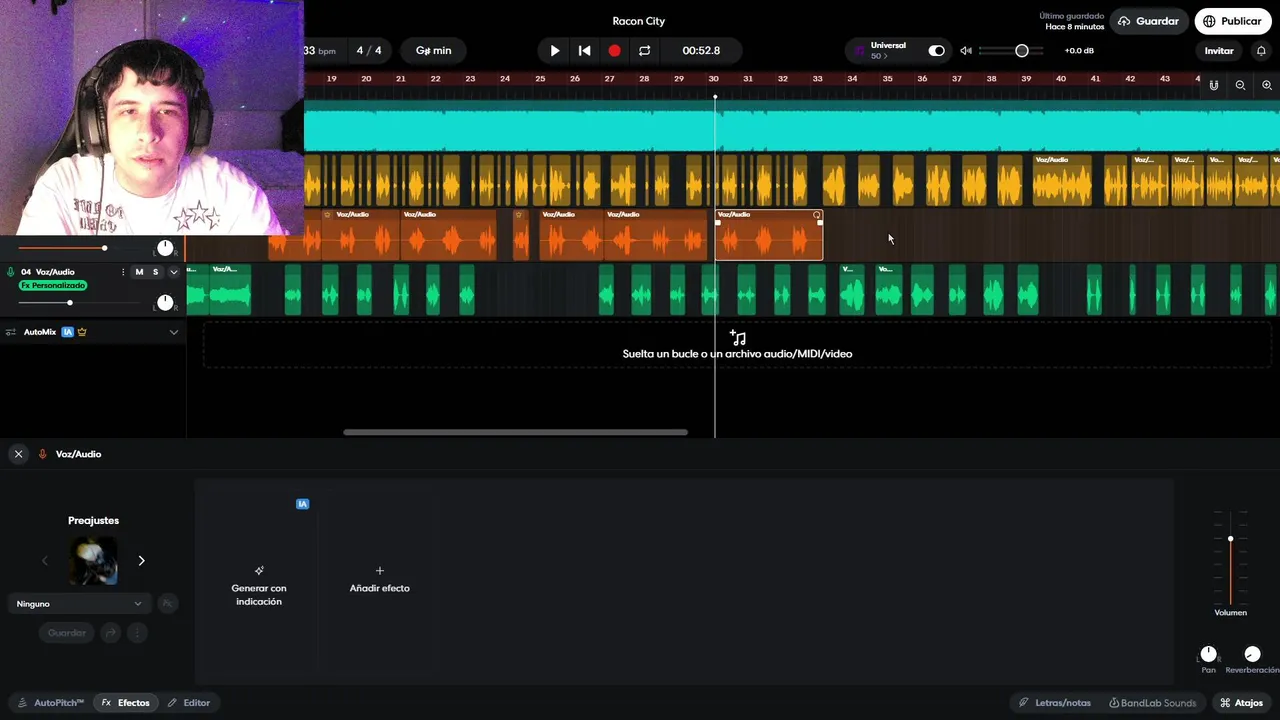The height and width of the screenshot is (720, 1280).
Task: Open the Fx Personalizado effects badge
Action: [53, 286]
